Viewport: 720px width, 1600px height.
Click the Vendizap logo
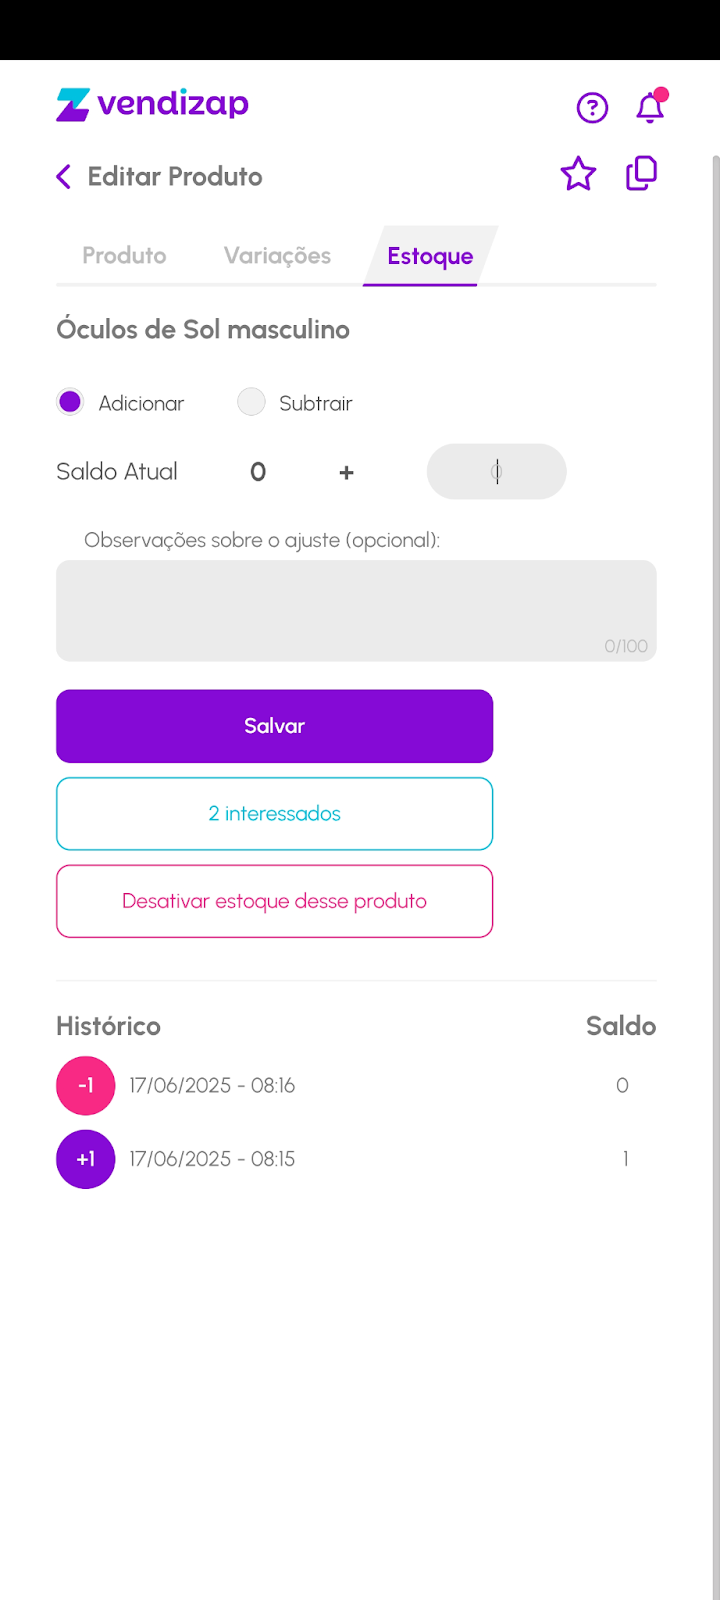click(x=152, y=105)
